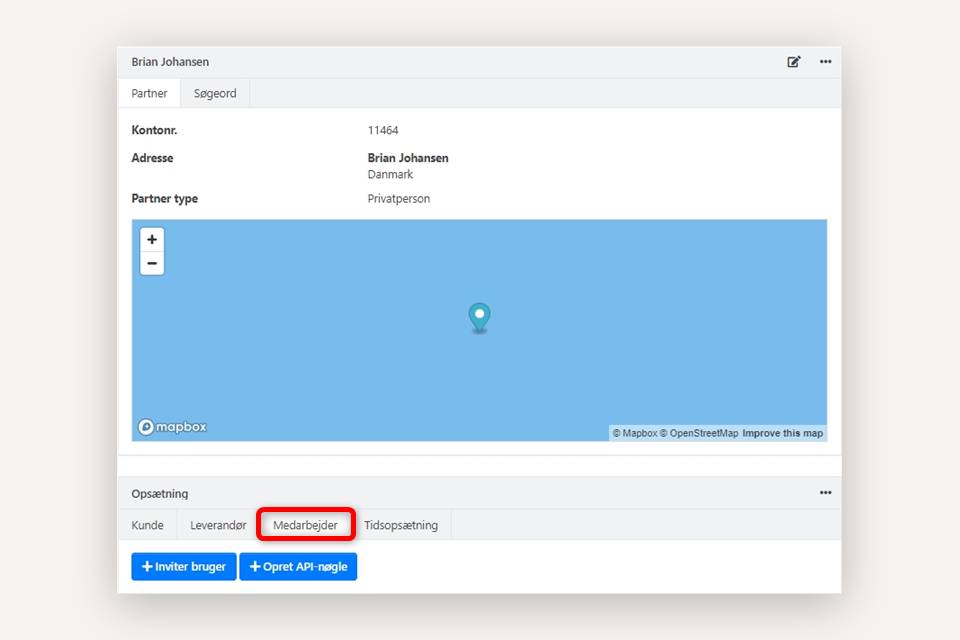The width and height of the screenshot is (960, 640).
Task: Open the Tidsopsætning tab
Action: 401,525
